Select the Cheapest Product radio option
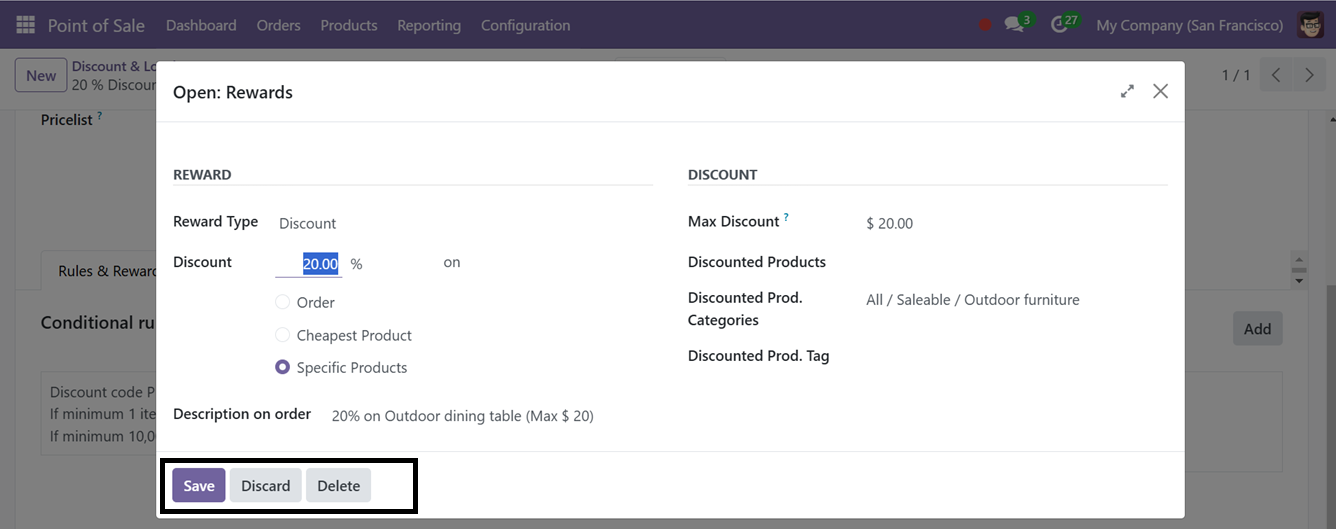Viewport: 1336px width, 529px height. coord(283,335)
